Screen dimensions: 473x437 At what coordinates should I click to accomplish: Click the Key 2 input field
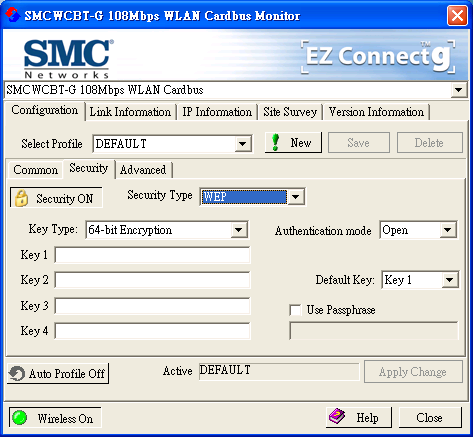coord(152,280)
